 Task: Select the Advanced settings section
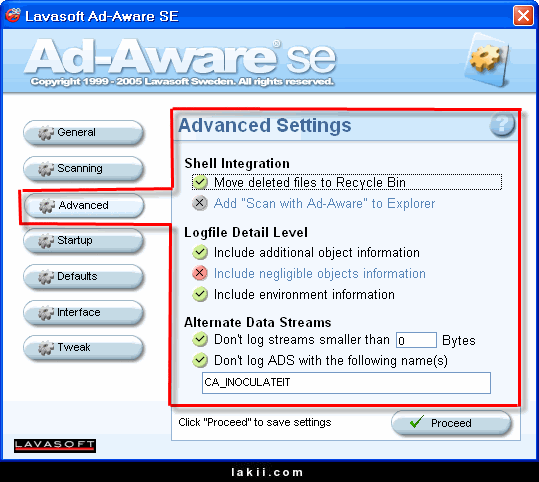(x=84, y=205)
